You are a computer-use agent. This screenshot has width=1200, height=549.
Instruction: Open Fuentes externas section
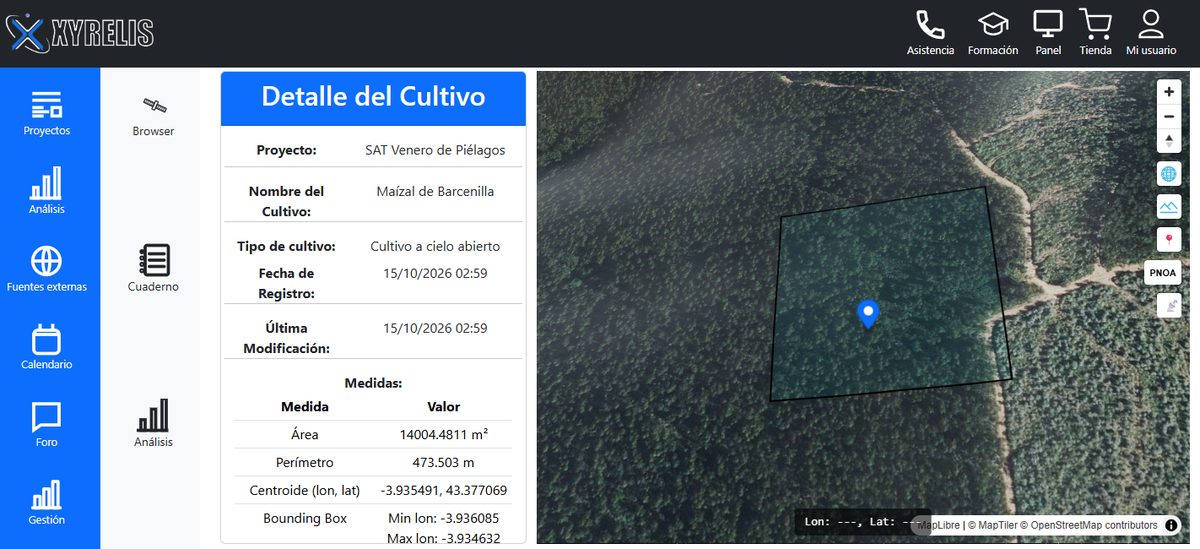(x=47, y=268)
